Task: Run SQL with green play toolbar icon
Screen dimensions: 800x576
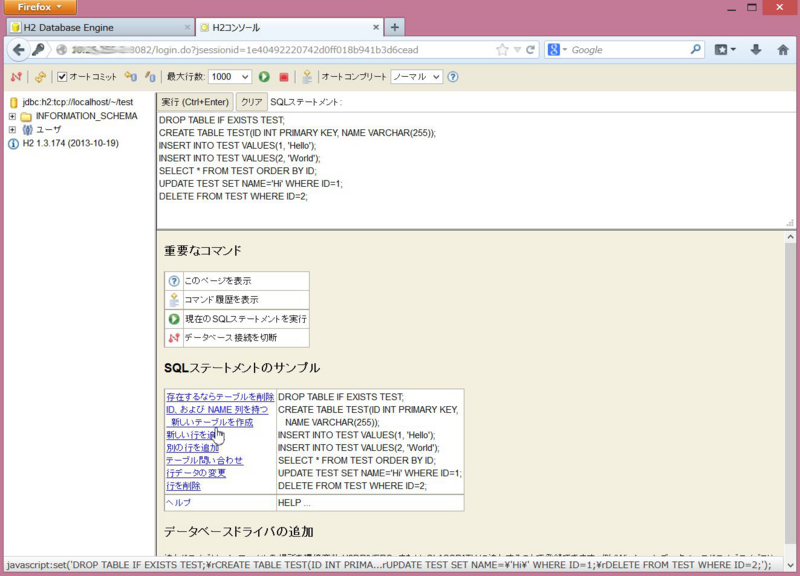Action: (264, 77)
